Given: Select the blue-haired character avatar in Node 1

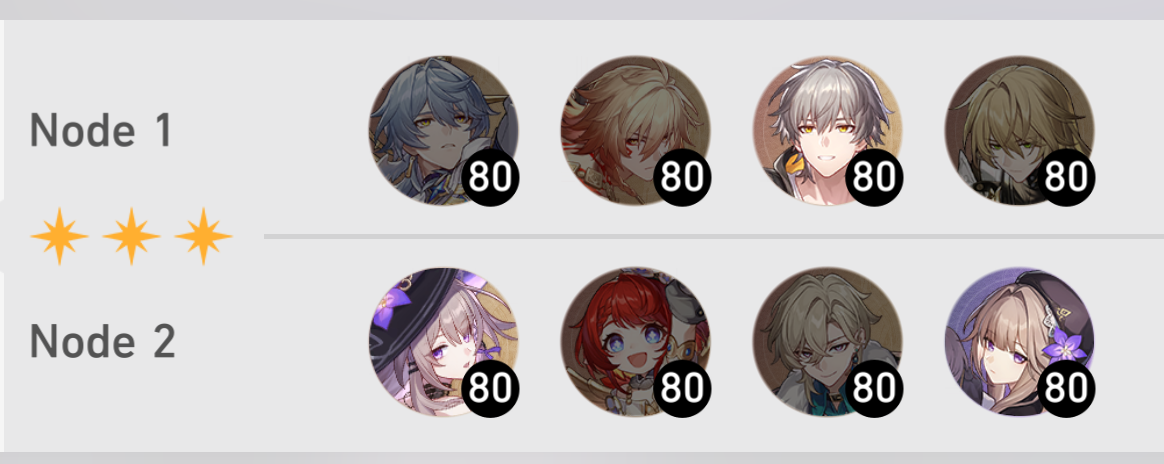Looking at the screenshot, I should click(443, 130).
